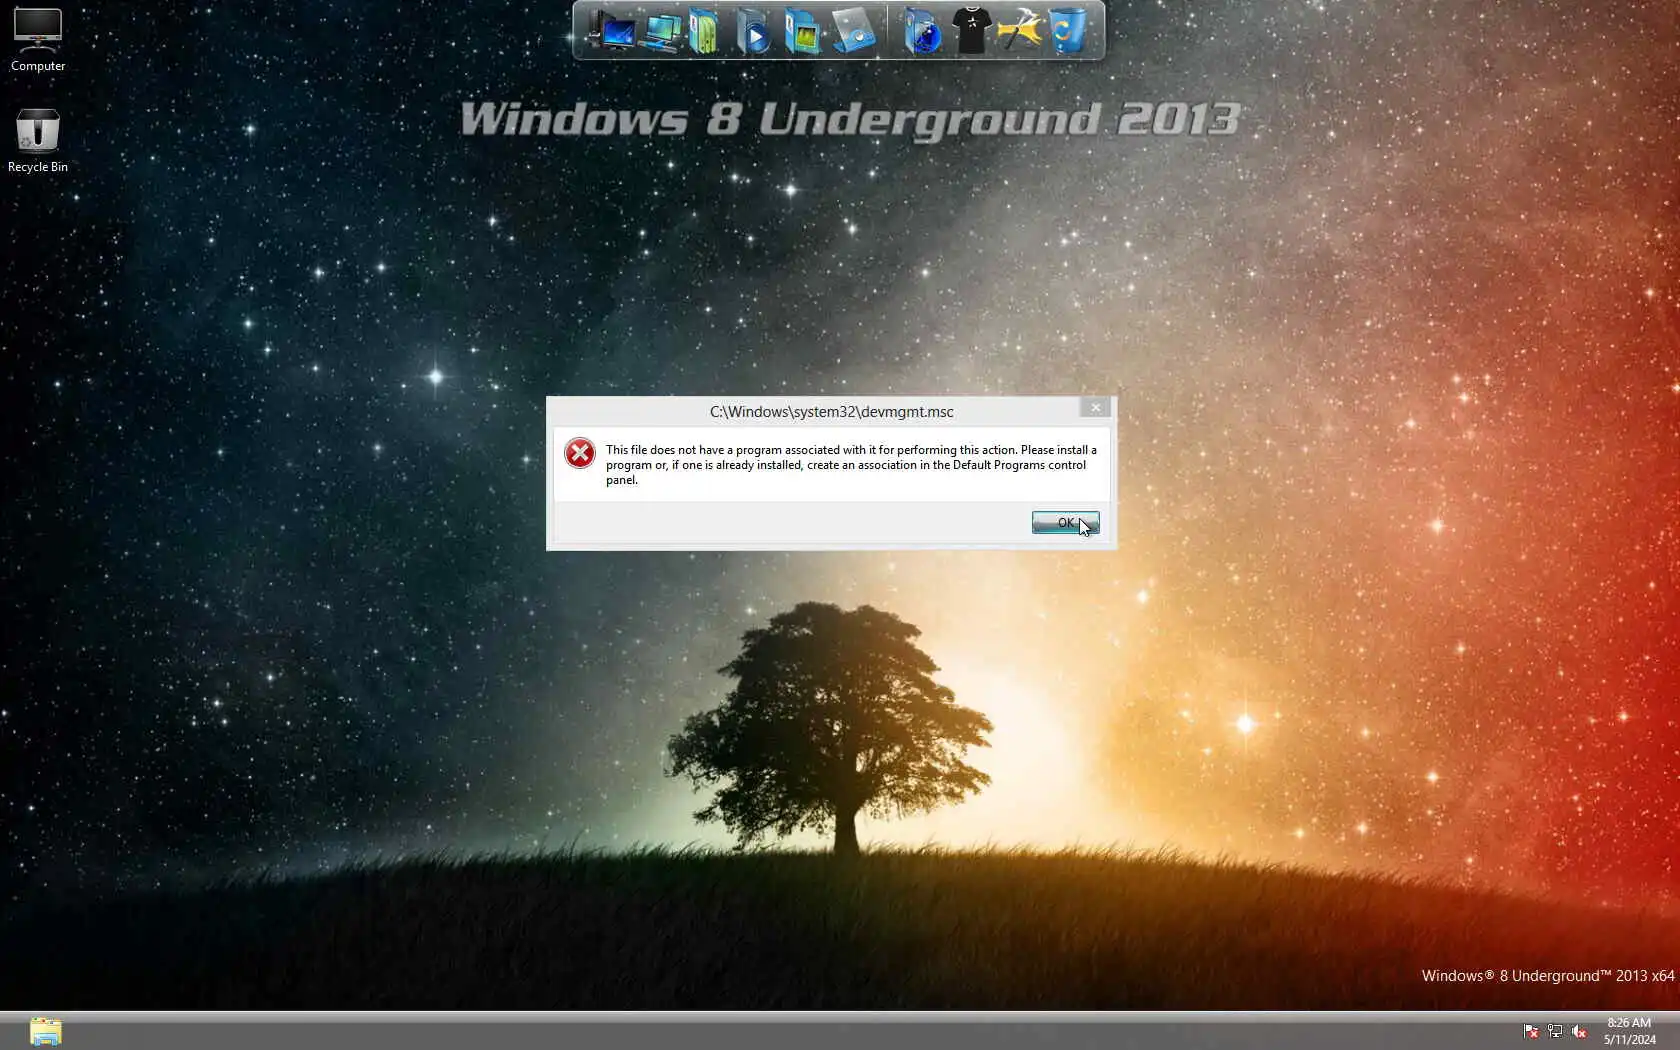Click the red error icon in dialog
Image resolution: width=1680 pixels, height=1050 pixels.
coord(580,453)
